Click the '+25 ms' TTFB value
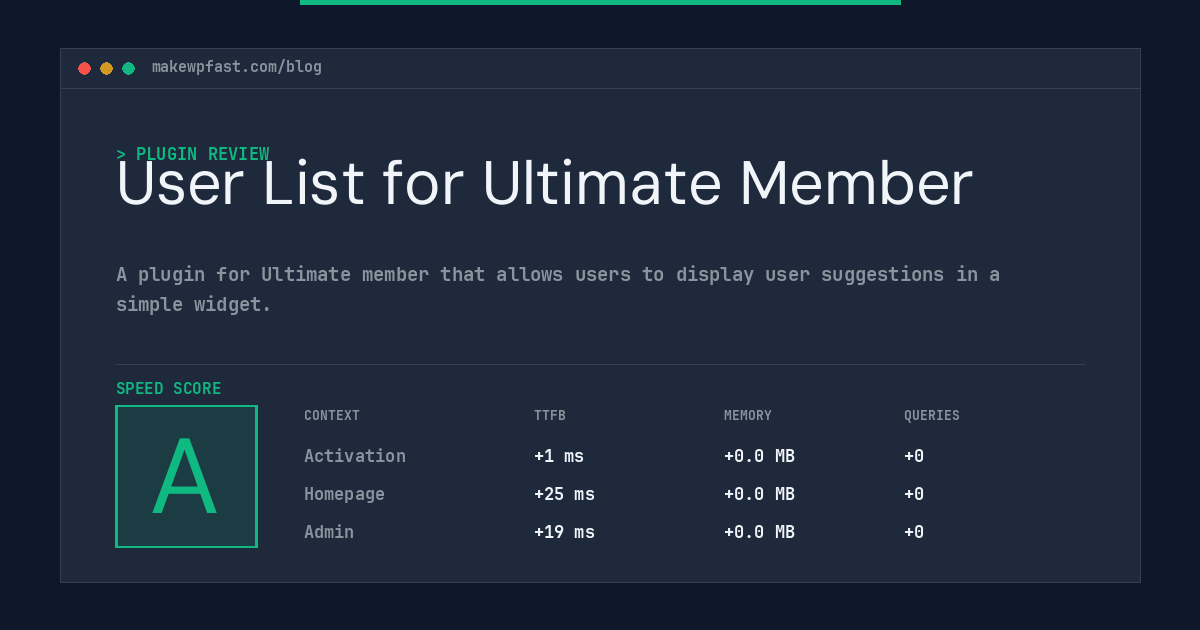1200x630 pixels. tap(564, 494)
